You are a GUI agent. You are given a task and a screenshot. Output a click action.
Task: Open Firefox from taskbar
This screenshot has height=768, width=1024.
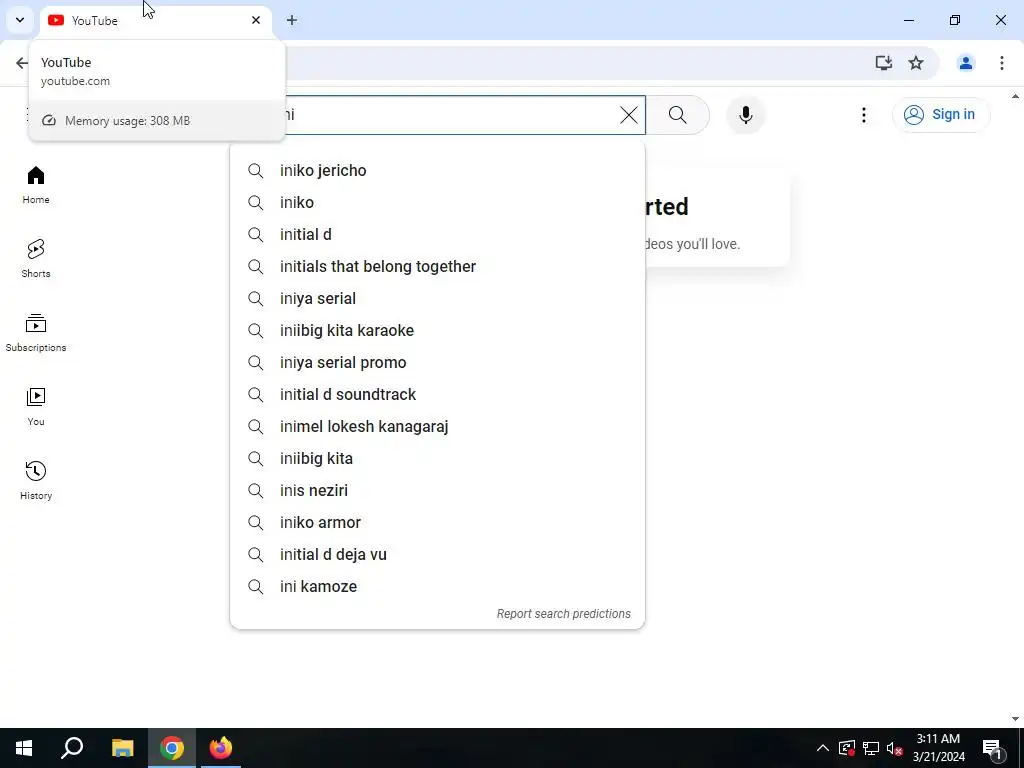coord(221,748)
